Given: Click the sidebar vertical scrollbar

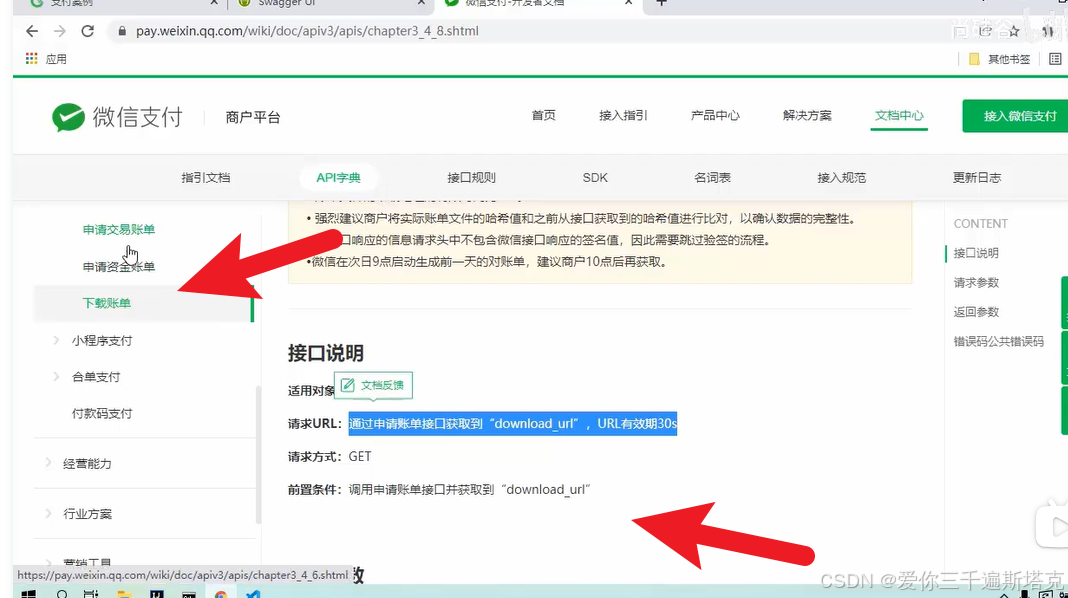Looking at the screenshot, I should pos(258,454).
